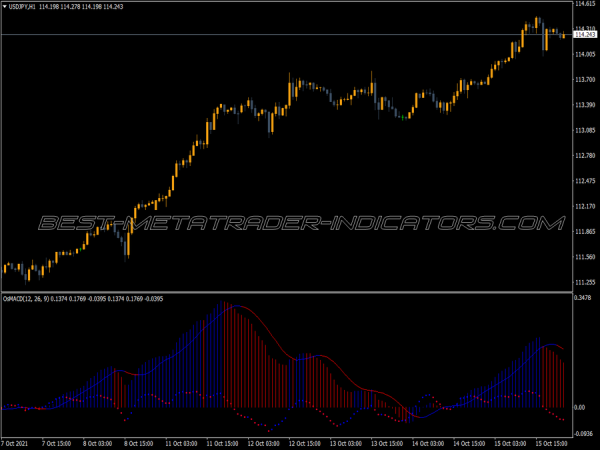Click the 14 Oct 03:00 time label
600x450 pixels.
tap(428, 443)
